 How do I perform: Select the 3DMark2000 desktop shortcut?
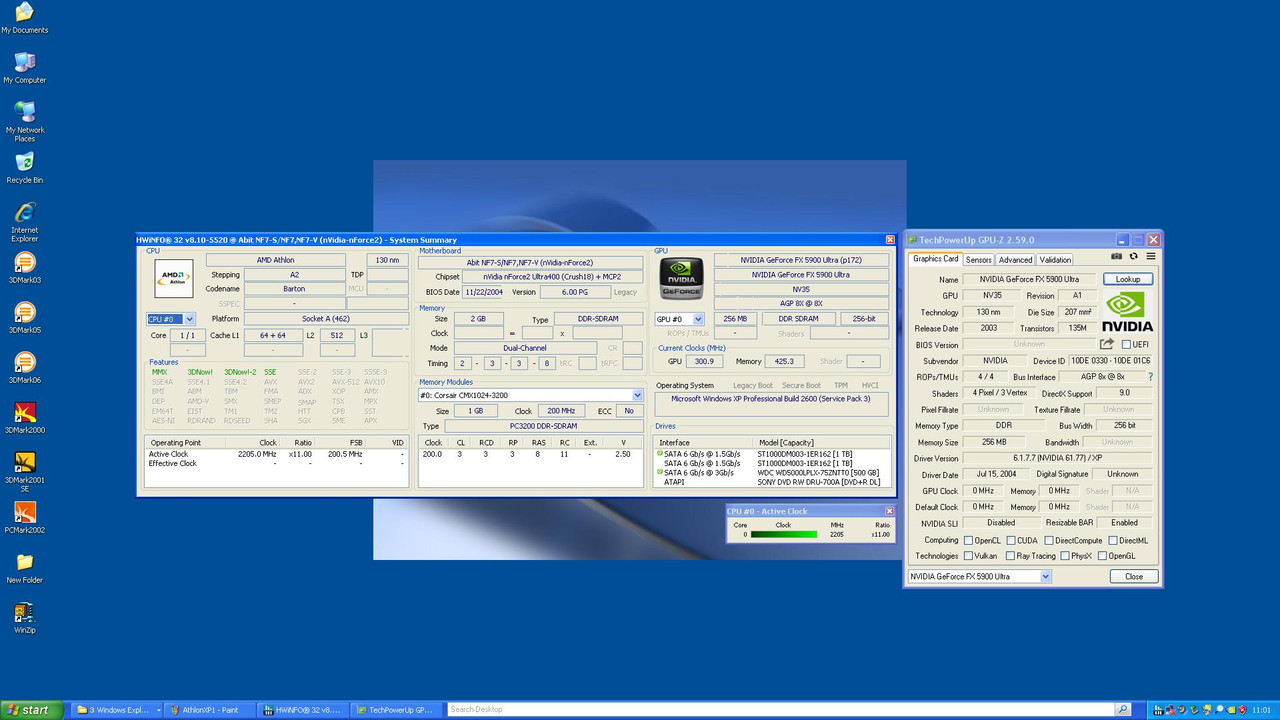(25, 418)
